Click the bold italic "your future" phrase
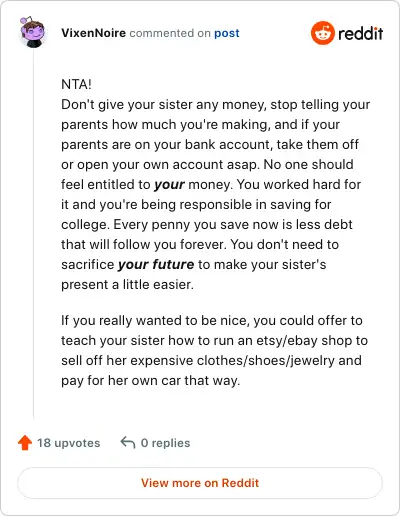Screen dimensions: 400x516 tap(156, 265)
